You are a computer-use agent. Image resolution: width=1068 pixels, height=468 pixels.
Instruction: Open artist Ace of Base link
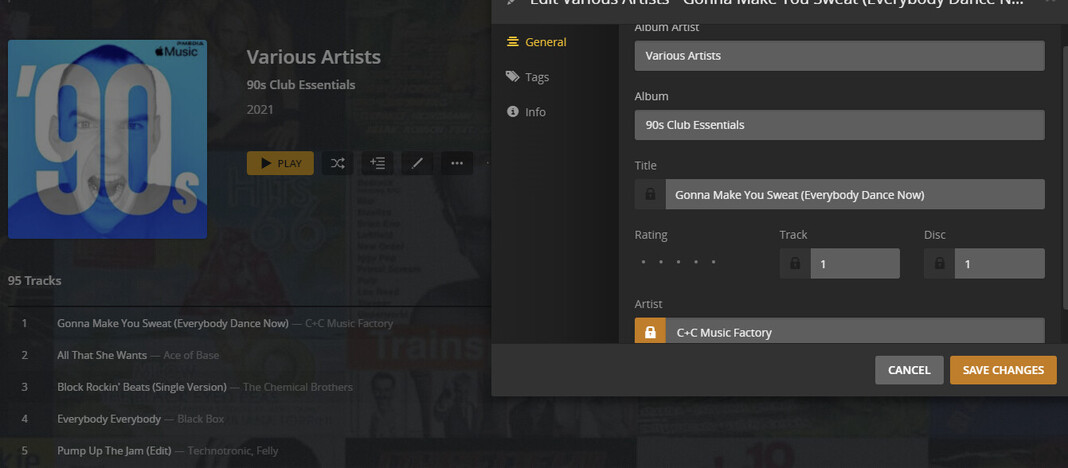[x=191, y=355]
